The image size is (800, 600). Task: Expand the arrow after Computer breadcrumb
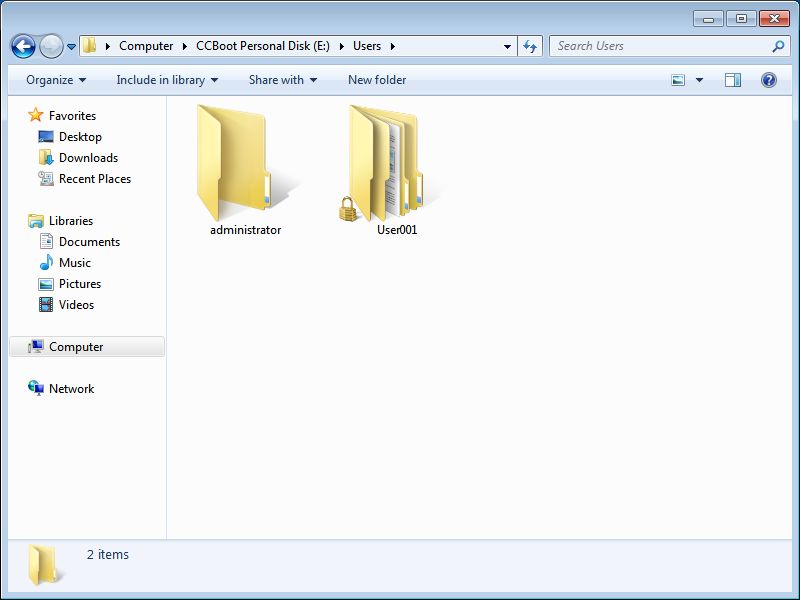185,46
